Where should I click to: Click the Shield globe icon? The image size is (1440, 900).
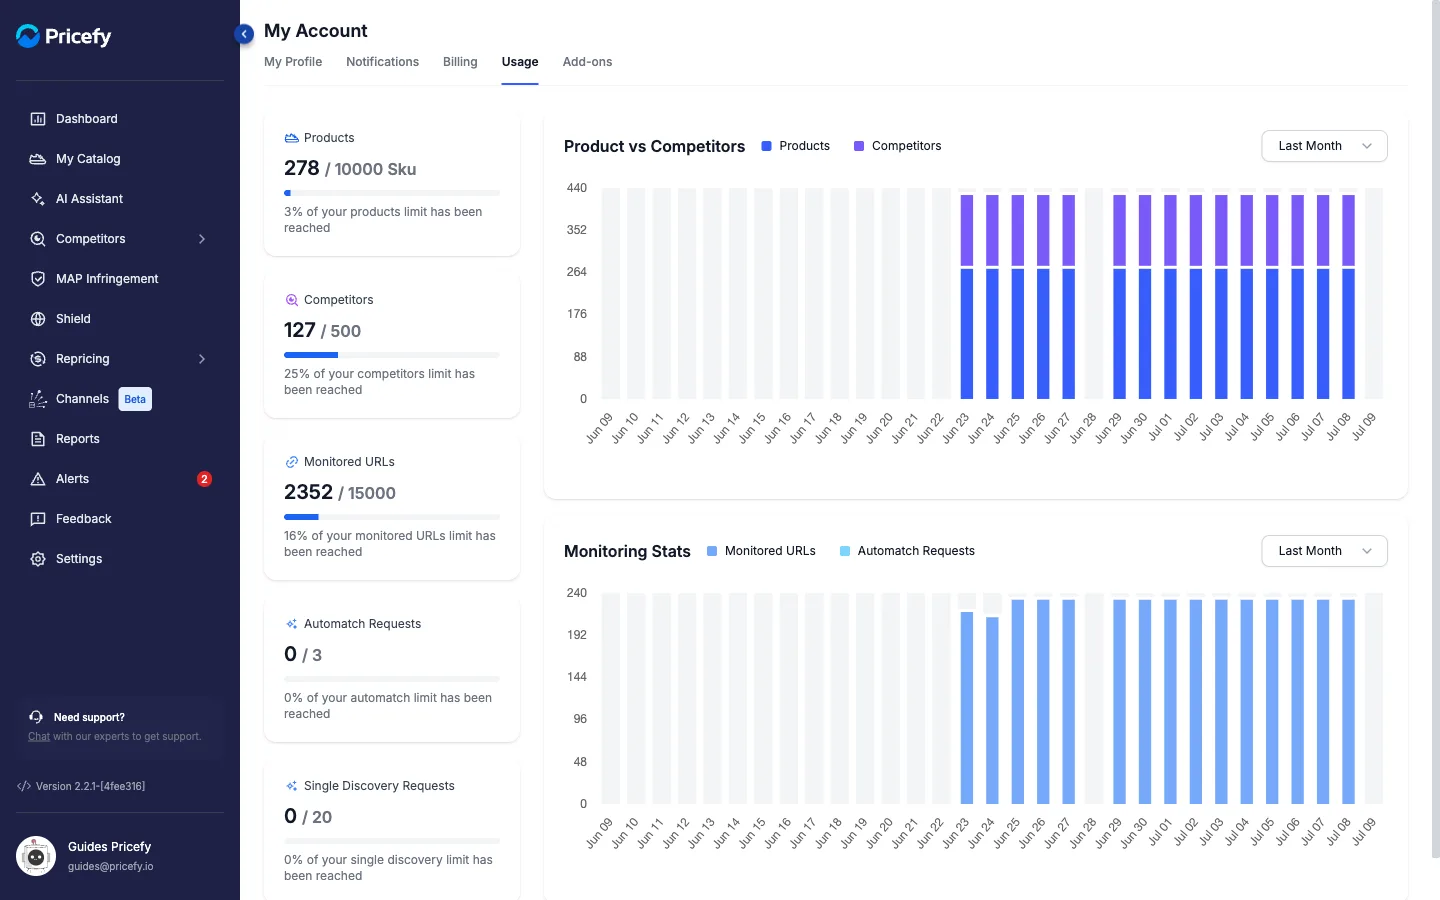click(x=38, y=319)
